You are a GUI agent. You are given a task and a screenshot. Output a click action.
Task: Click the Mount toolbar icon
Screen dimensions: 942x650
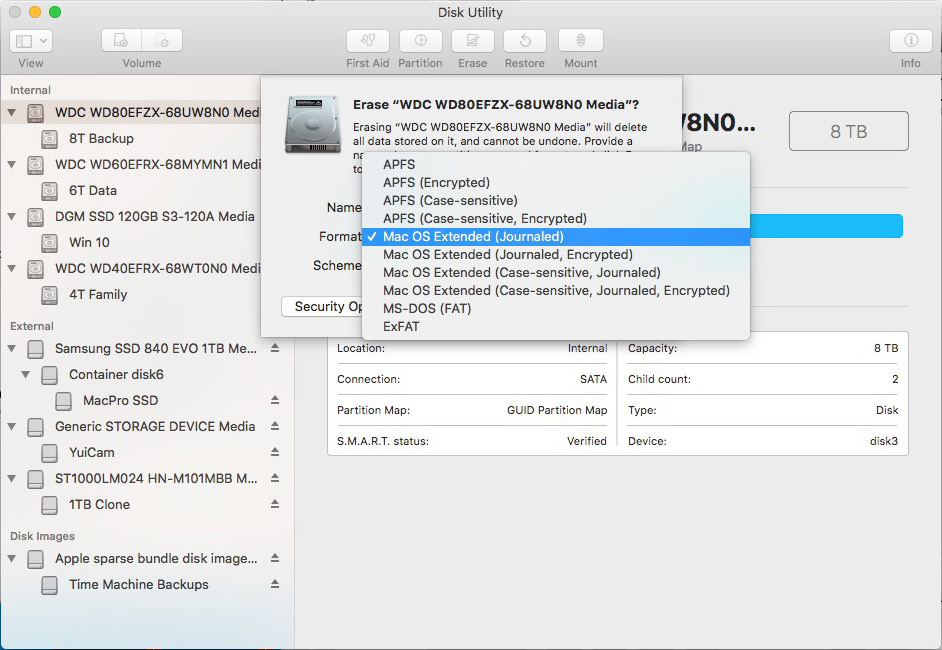tap(580, 41)
